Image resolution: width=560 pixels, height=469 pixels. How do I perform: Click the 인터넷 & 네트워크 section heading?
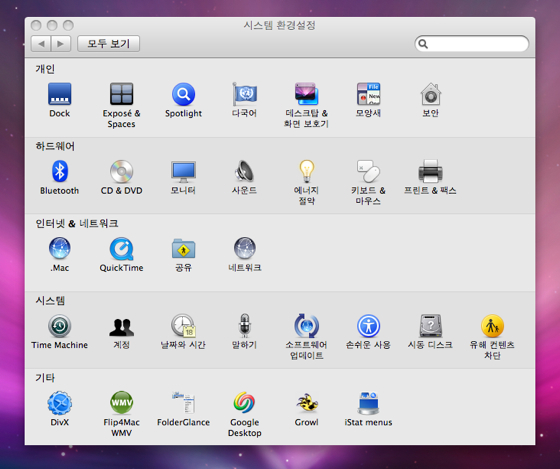tap(77, 223)
